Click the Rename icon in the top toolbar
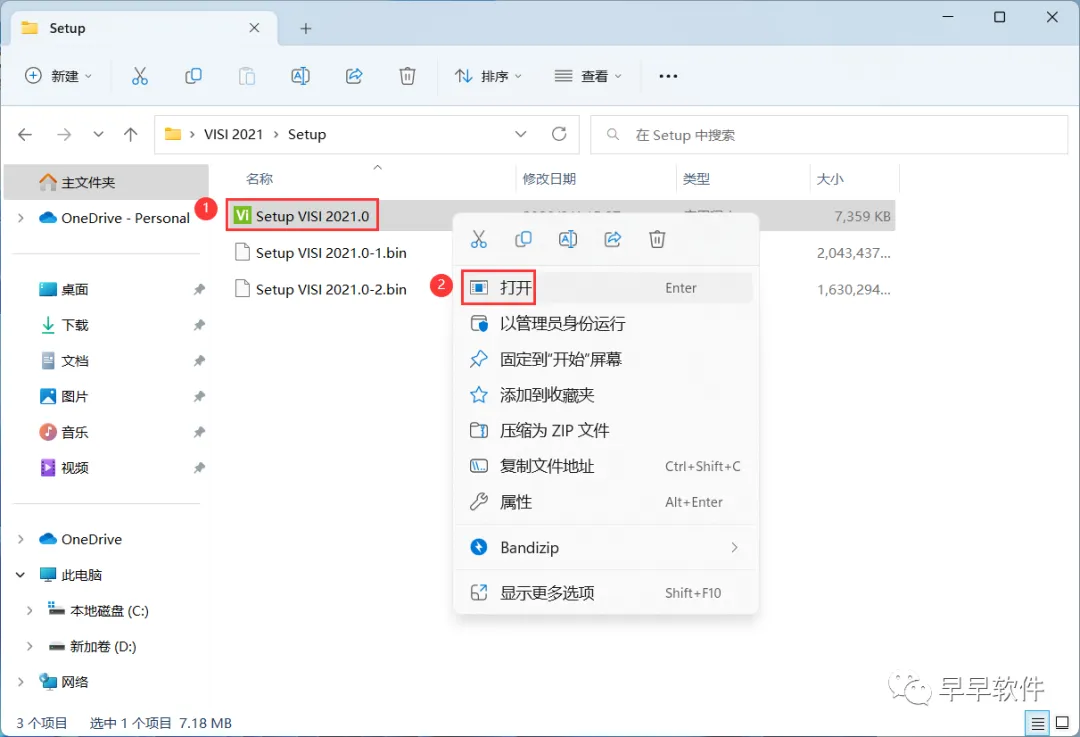Screen dimensions: 1080x737 pos(300,76)
